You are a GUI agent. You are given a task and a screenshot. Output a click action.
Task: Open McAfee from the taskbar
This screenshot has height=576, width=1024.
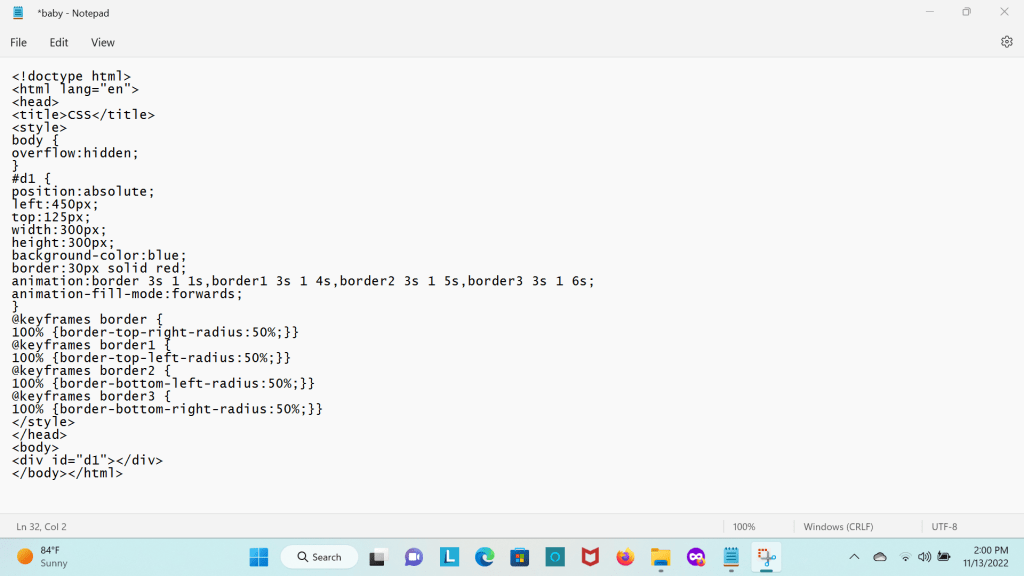click(590, 557)
